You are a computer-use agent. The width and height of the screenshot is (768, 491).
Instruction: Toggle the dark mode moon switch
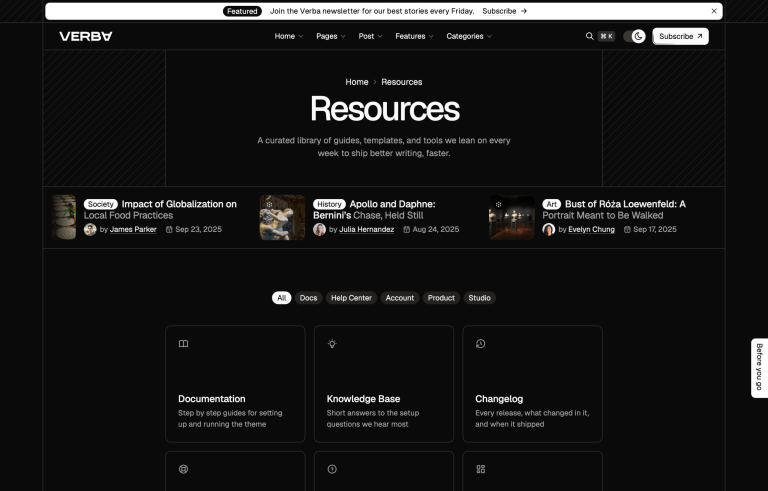point(634,36)
